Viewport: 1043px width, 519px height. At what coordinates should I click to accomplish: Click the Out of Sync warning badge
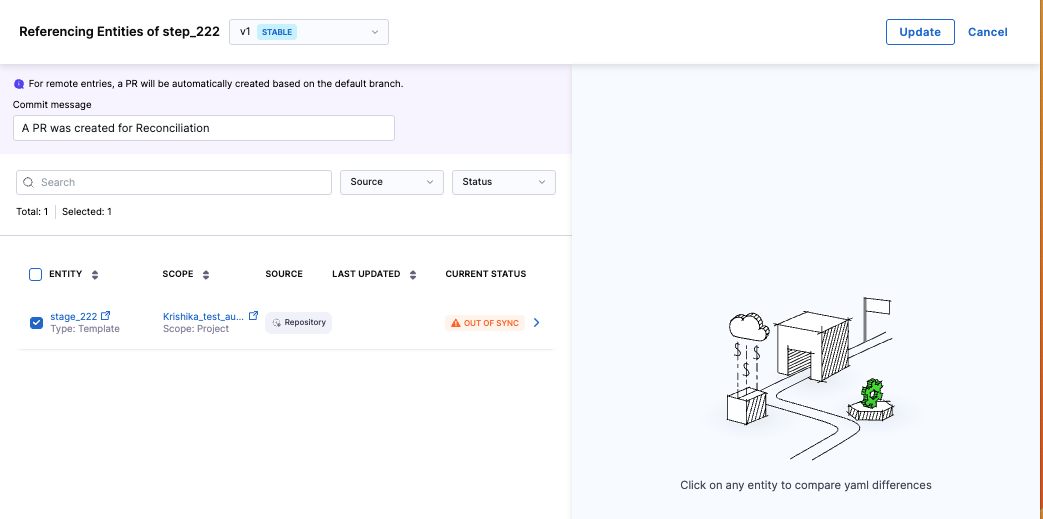485,323
